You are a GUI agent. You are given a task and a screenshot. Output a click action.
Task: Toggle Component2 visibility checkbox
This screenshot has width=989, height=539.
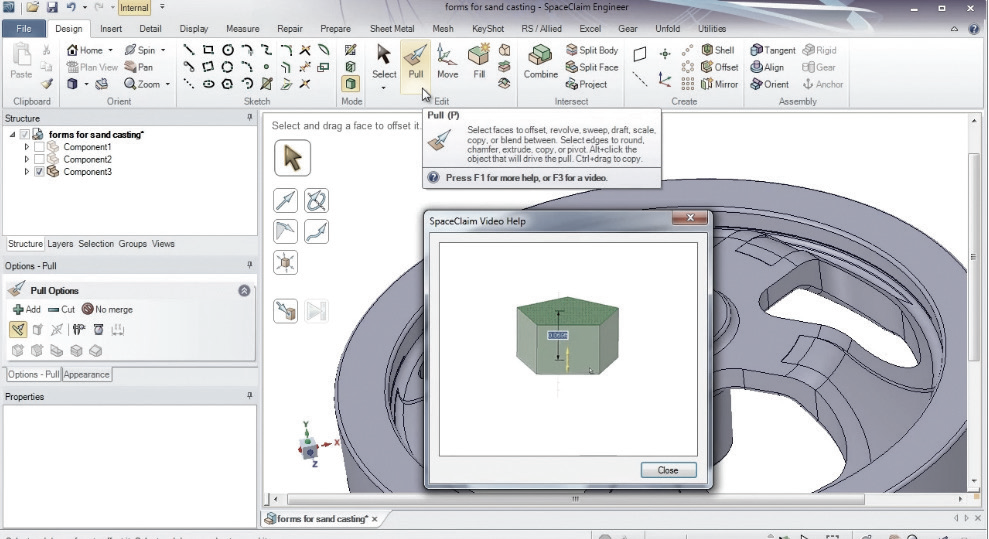coord(39,159)
